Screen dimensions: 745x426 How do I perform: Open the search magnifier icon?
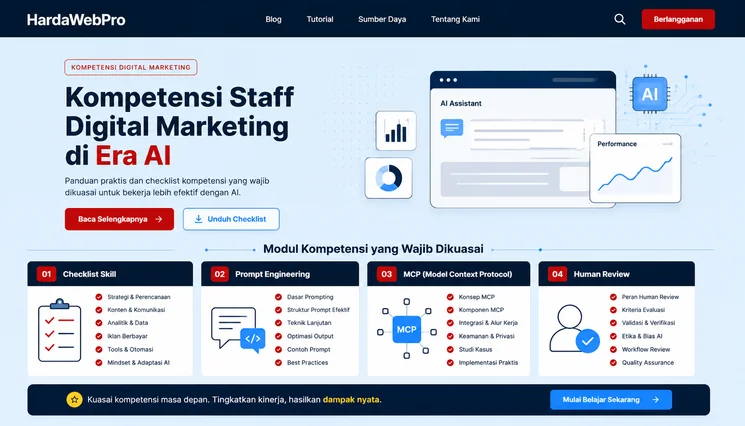click(x=620, y=19)
